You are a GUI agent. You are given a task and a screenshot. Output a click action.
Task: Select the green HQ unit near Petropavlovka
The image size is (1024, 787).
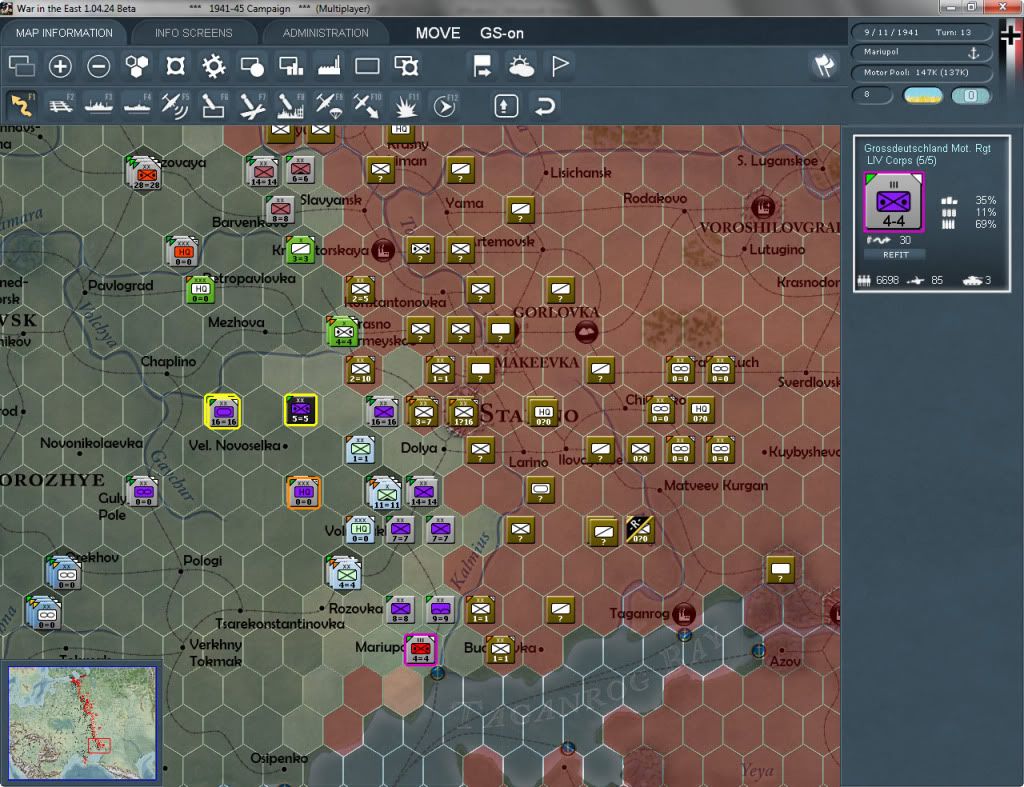(x=200, y=289)
